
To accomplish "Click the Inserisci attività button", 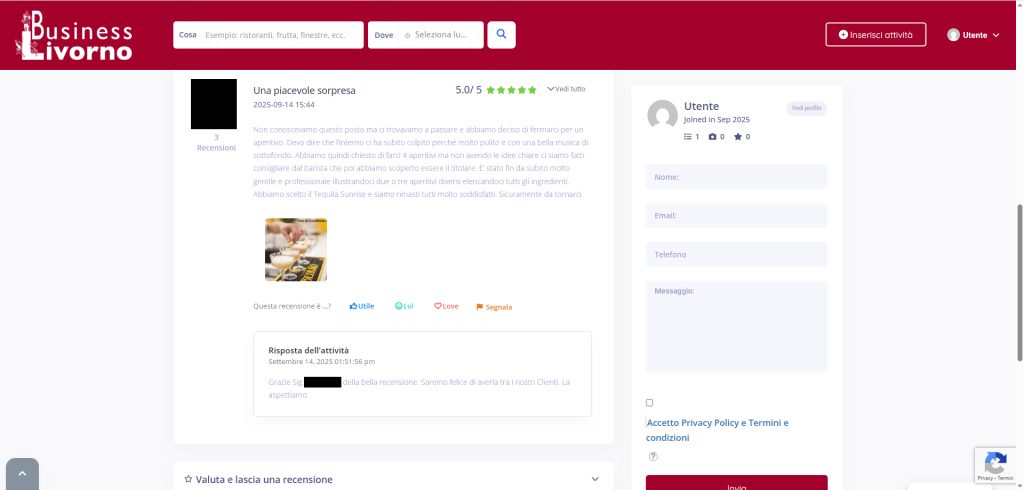I will [875, 35].
